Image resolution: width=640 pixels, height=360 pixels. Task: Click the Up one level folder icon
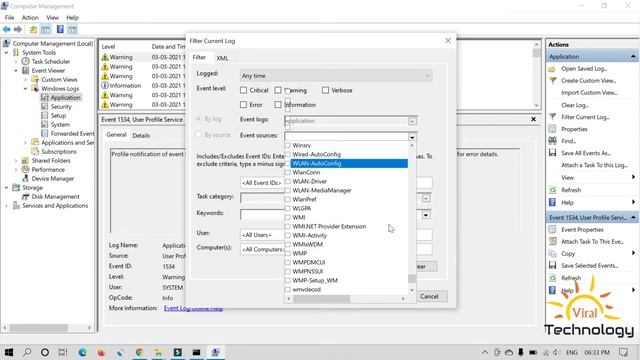[33, 29]
